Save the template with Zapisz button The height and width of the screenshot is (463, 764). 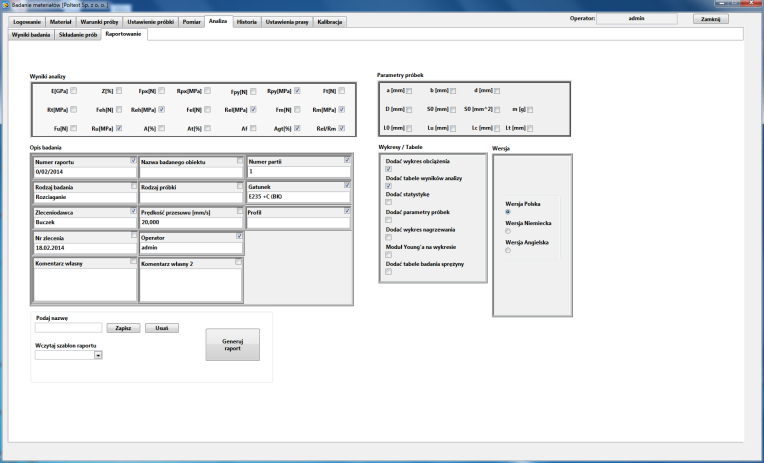tap(123, 328)
